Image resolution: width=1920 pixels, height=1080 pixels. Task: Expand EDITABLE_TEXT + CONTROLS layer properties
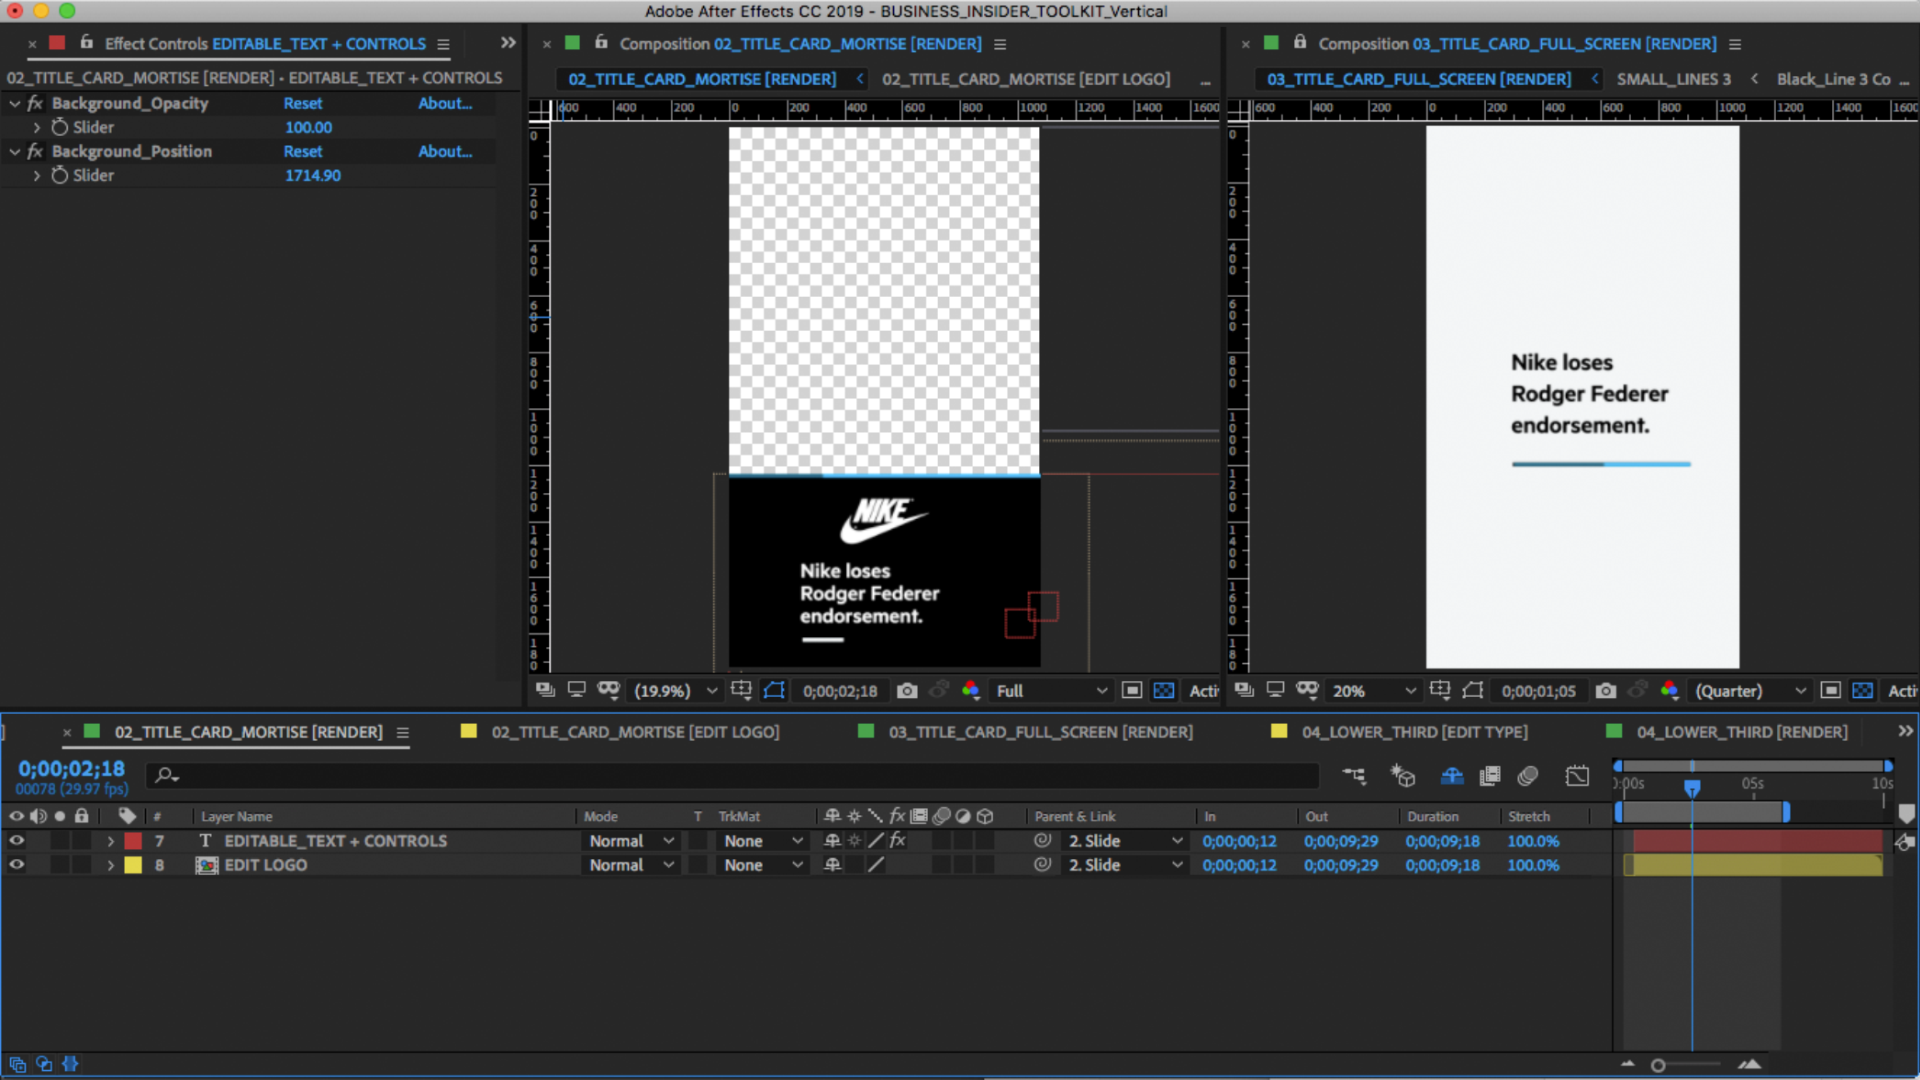[x=110, y=841]
